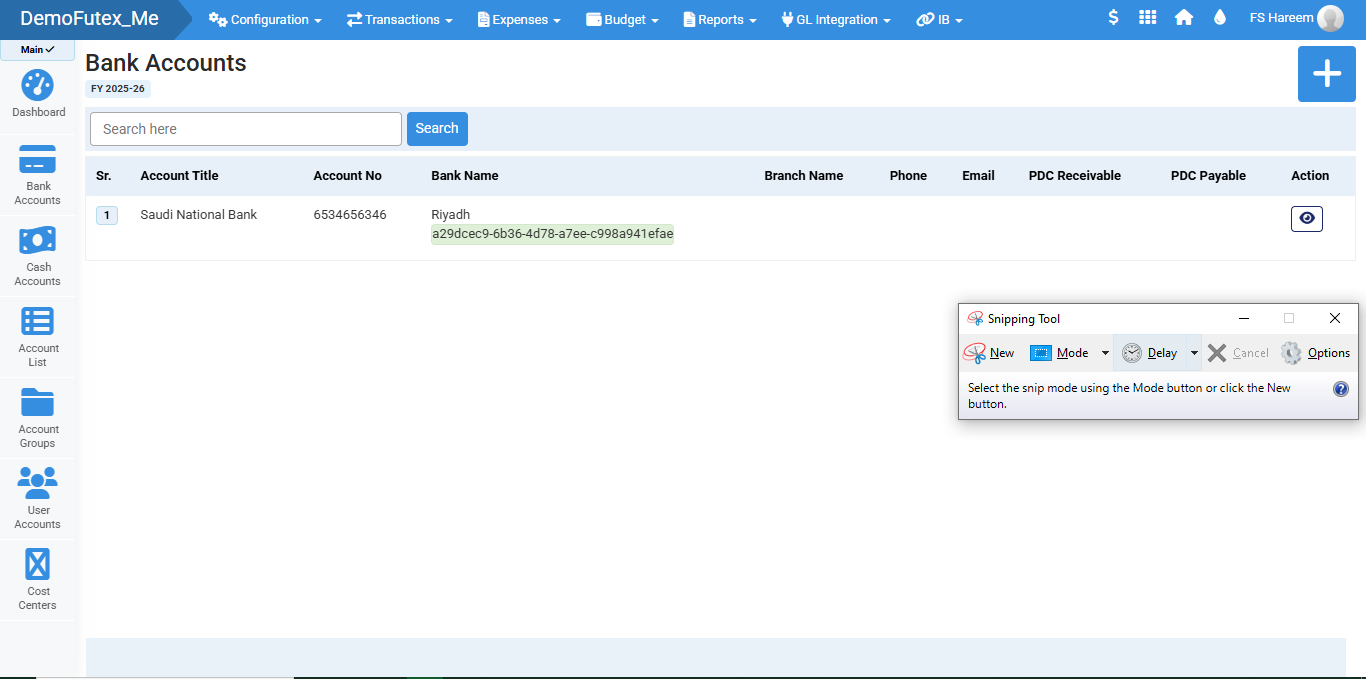Click the blue Search button

click(x=437, y=129)
